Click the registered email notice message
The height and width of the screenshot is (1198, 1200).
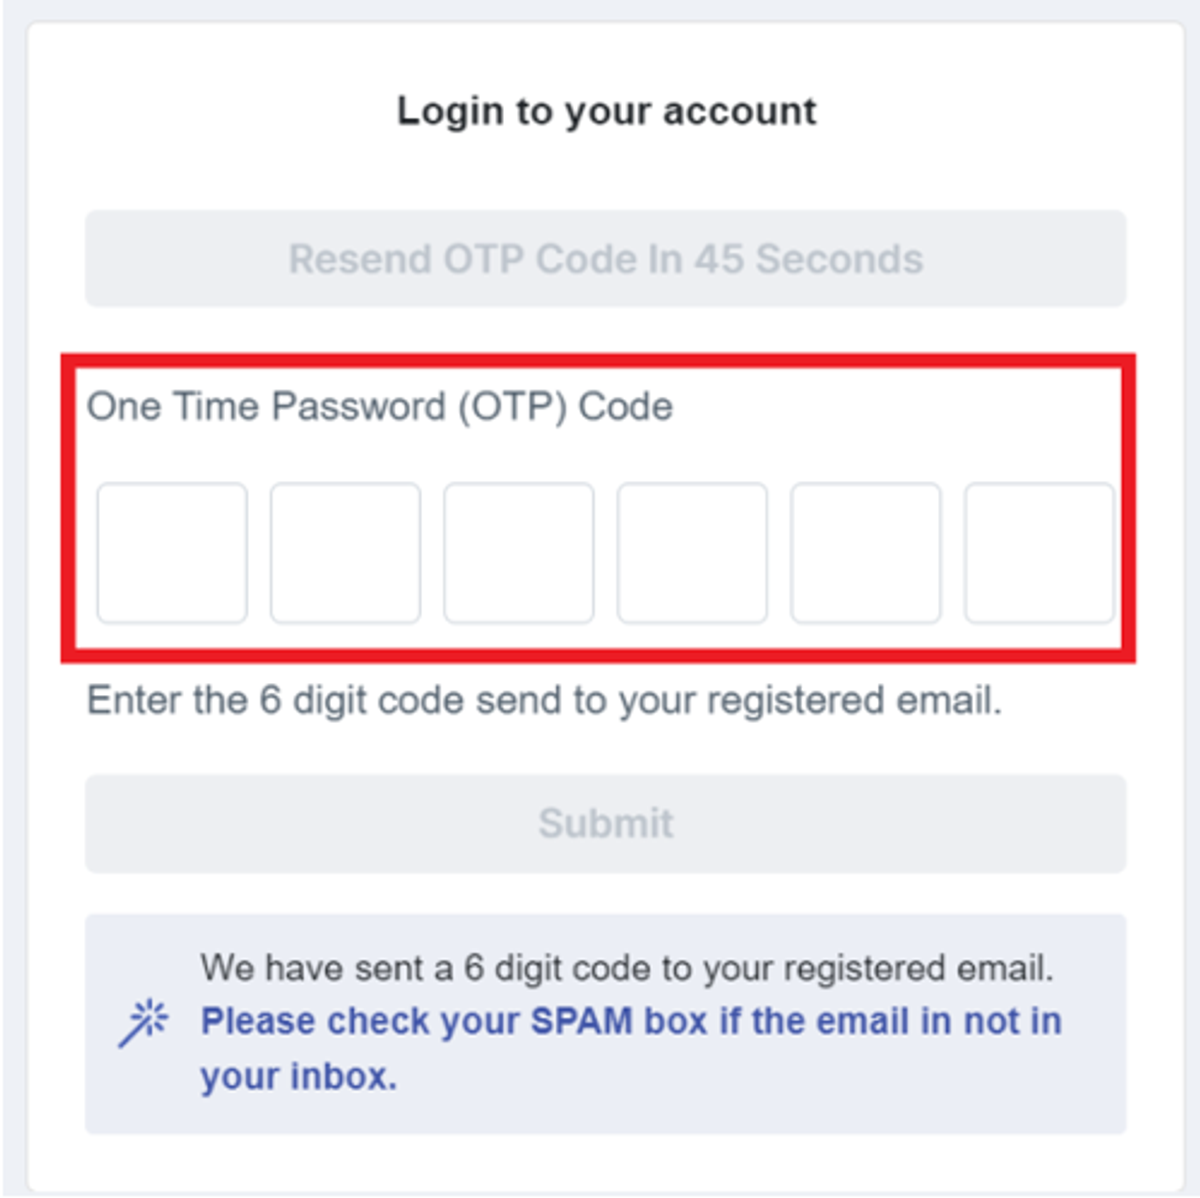pyautogui.click(x=630, y=967)
